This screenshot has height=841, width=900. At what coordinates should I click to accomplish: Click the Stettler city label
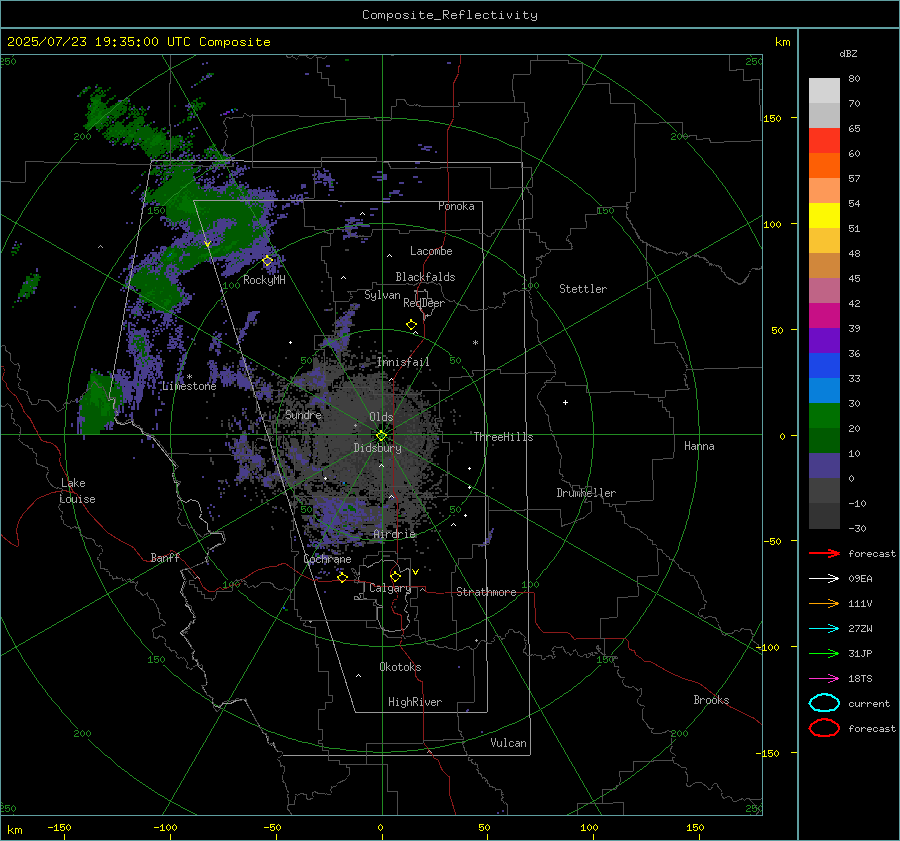[583, 289]
